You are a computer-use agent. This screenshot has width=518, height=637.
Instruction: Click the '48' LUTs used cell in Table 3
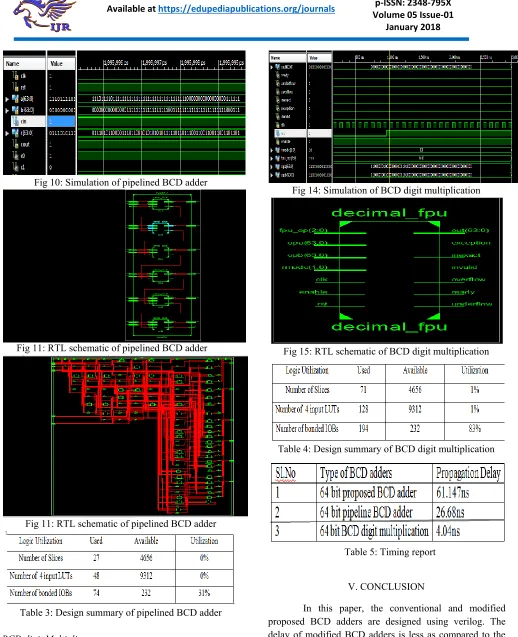click(96, 576)
